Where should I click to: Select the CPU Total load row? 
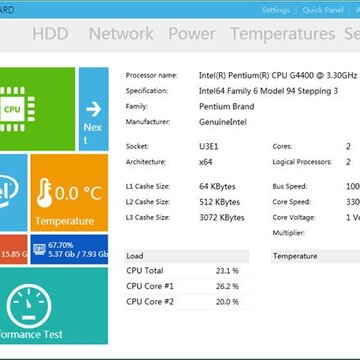tap(187, 271)
